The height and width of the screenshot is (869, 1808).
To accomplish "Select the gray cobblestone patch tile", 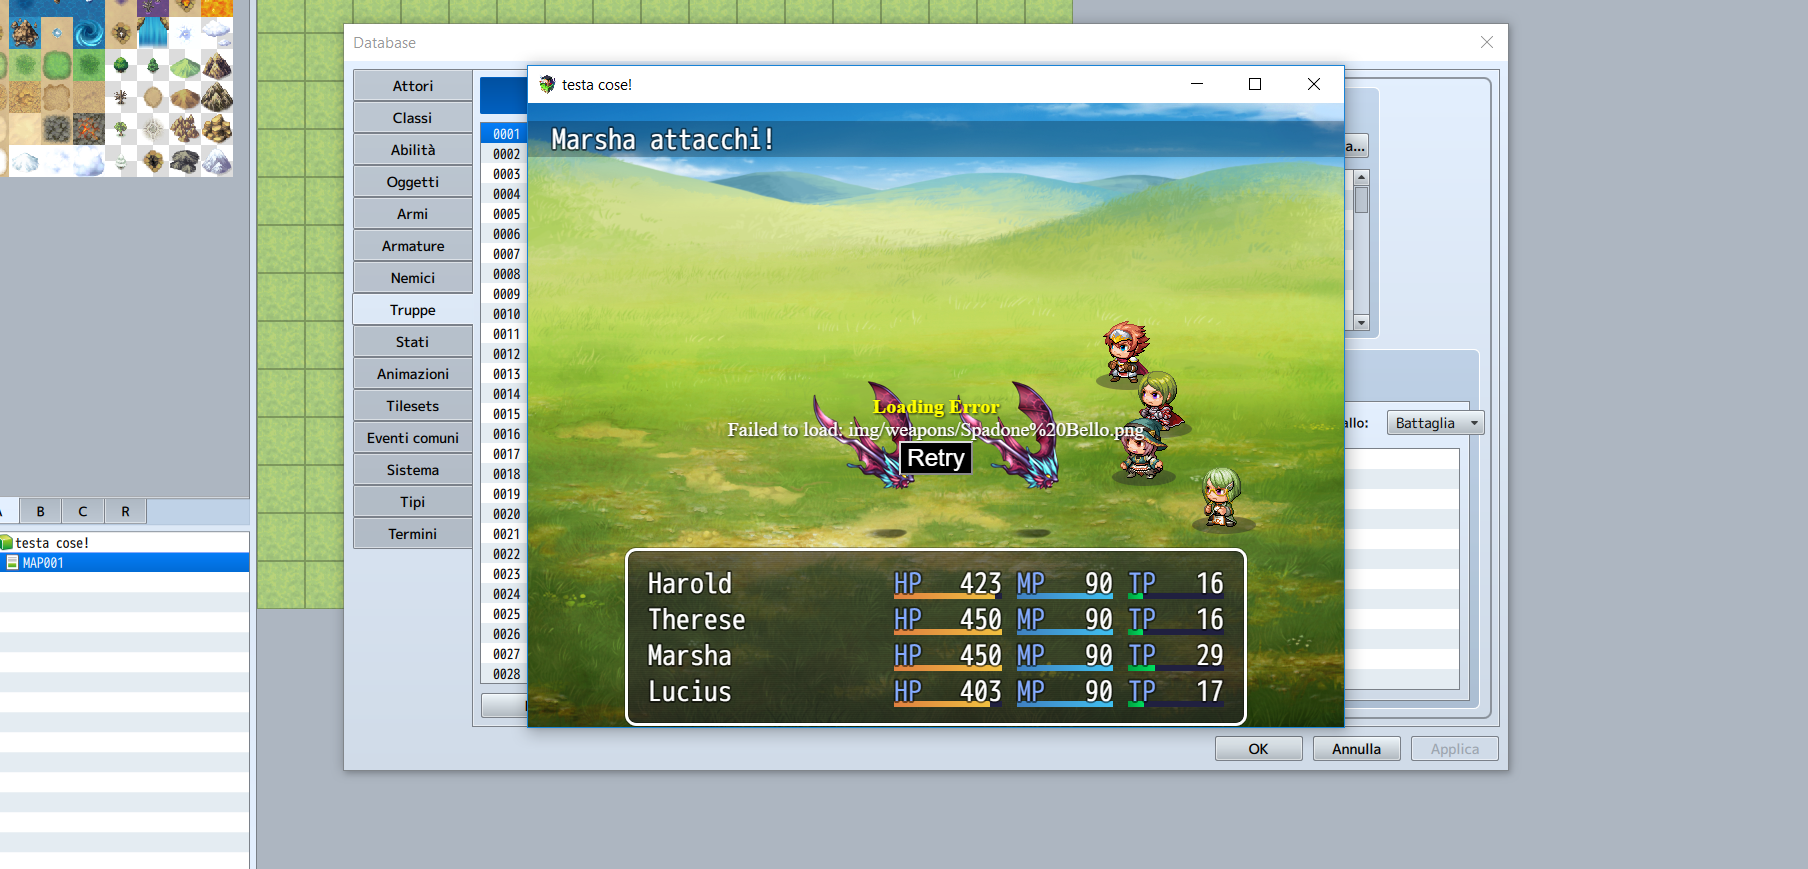I will pos(56,130).
